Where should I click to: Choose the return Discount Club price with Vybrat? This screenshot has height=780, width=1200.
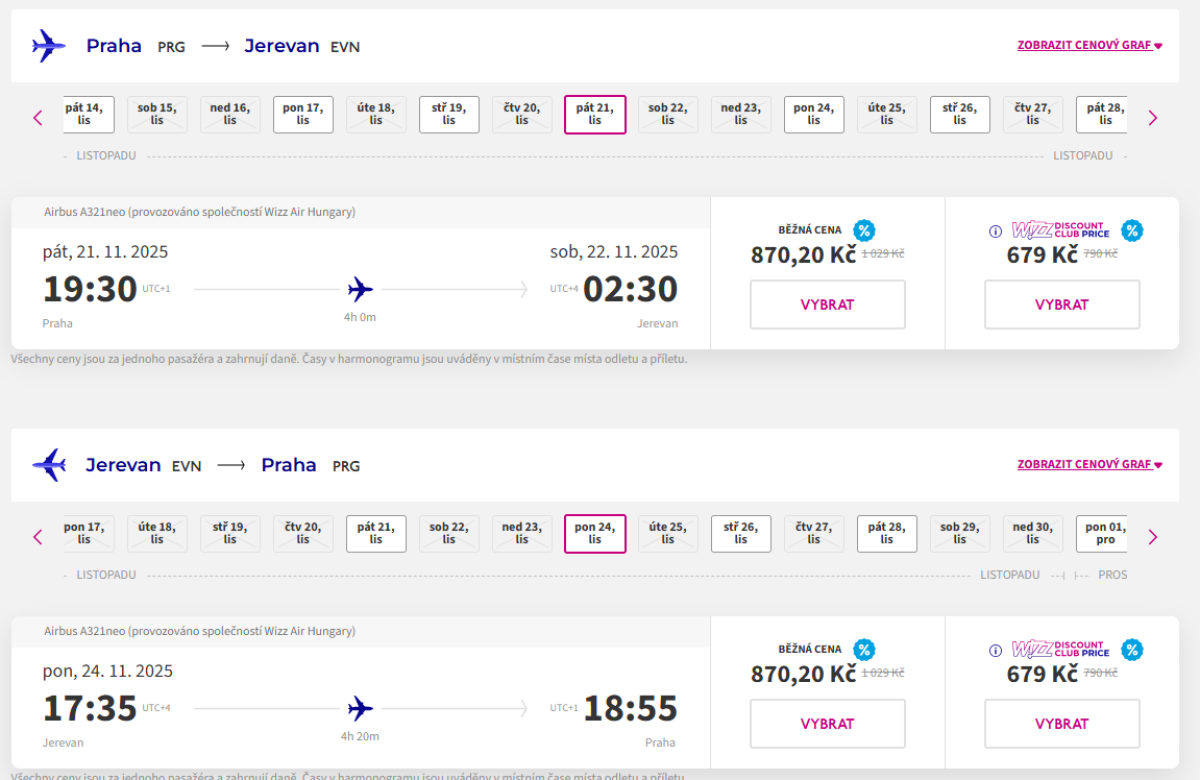(1061, 724)
